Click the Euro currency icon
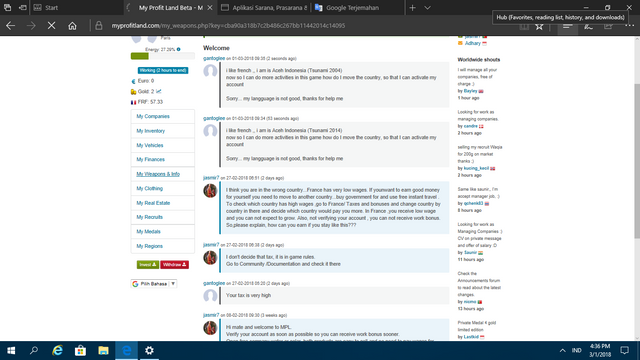640x360 pixels. [x=133, y=81]
